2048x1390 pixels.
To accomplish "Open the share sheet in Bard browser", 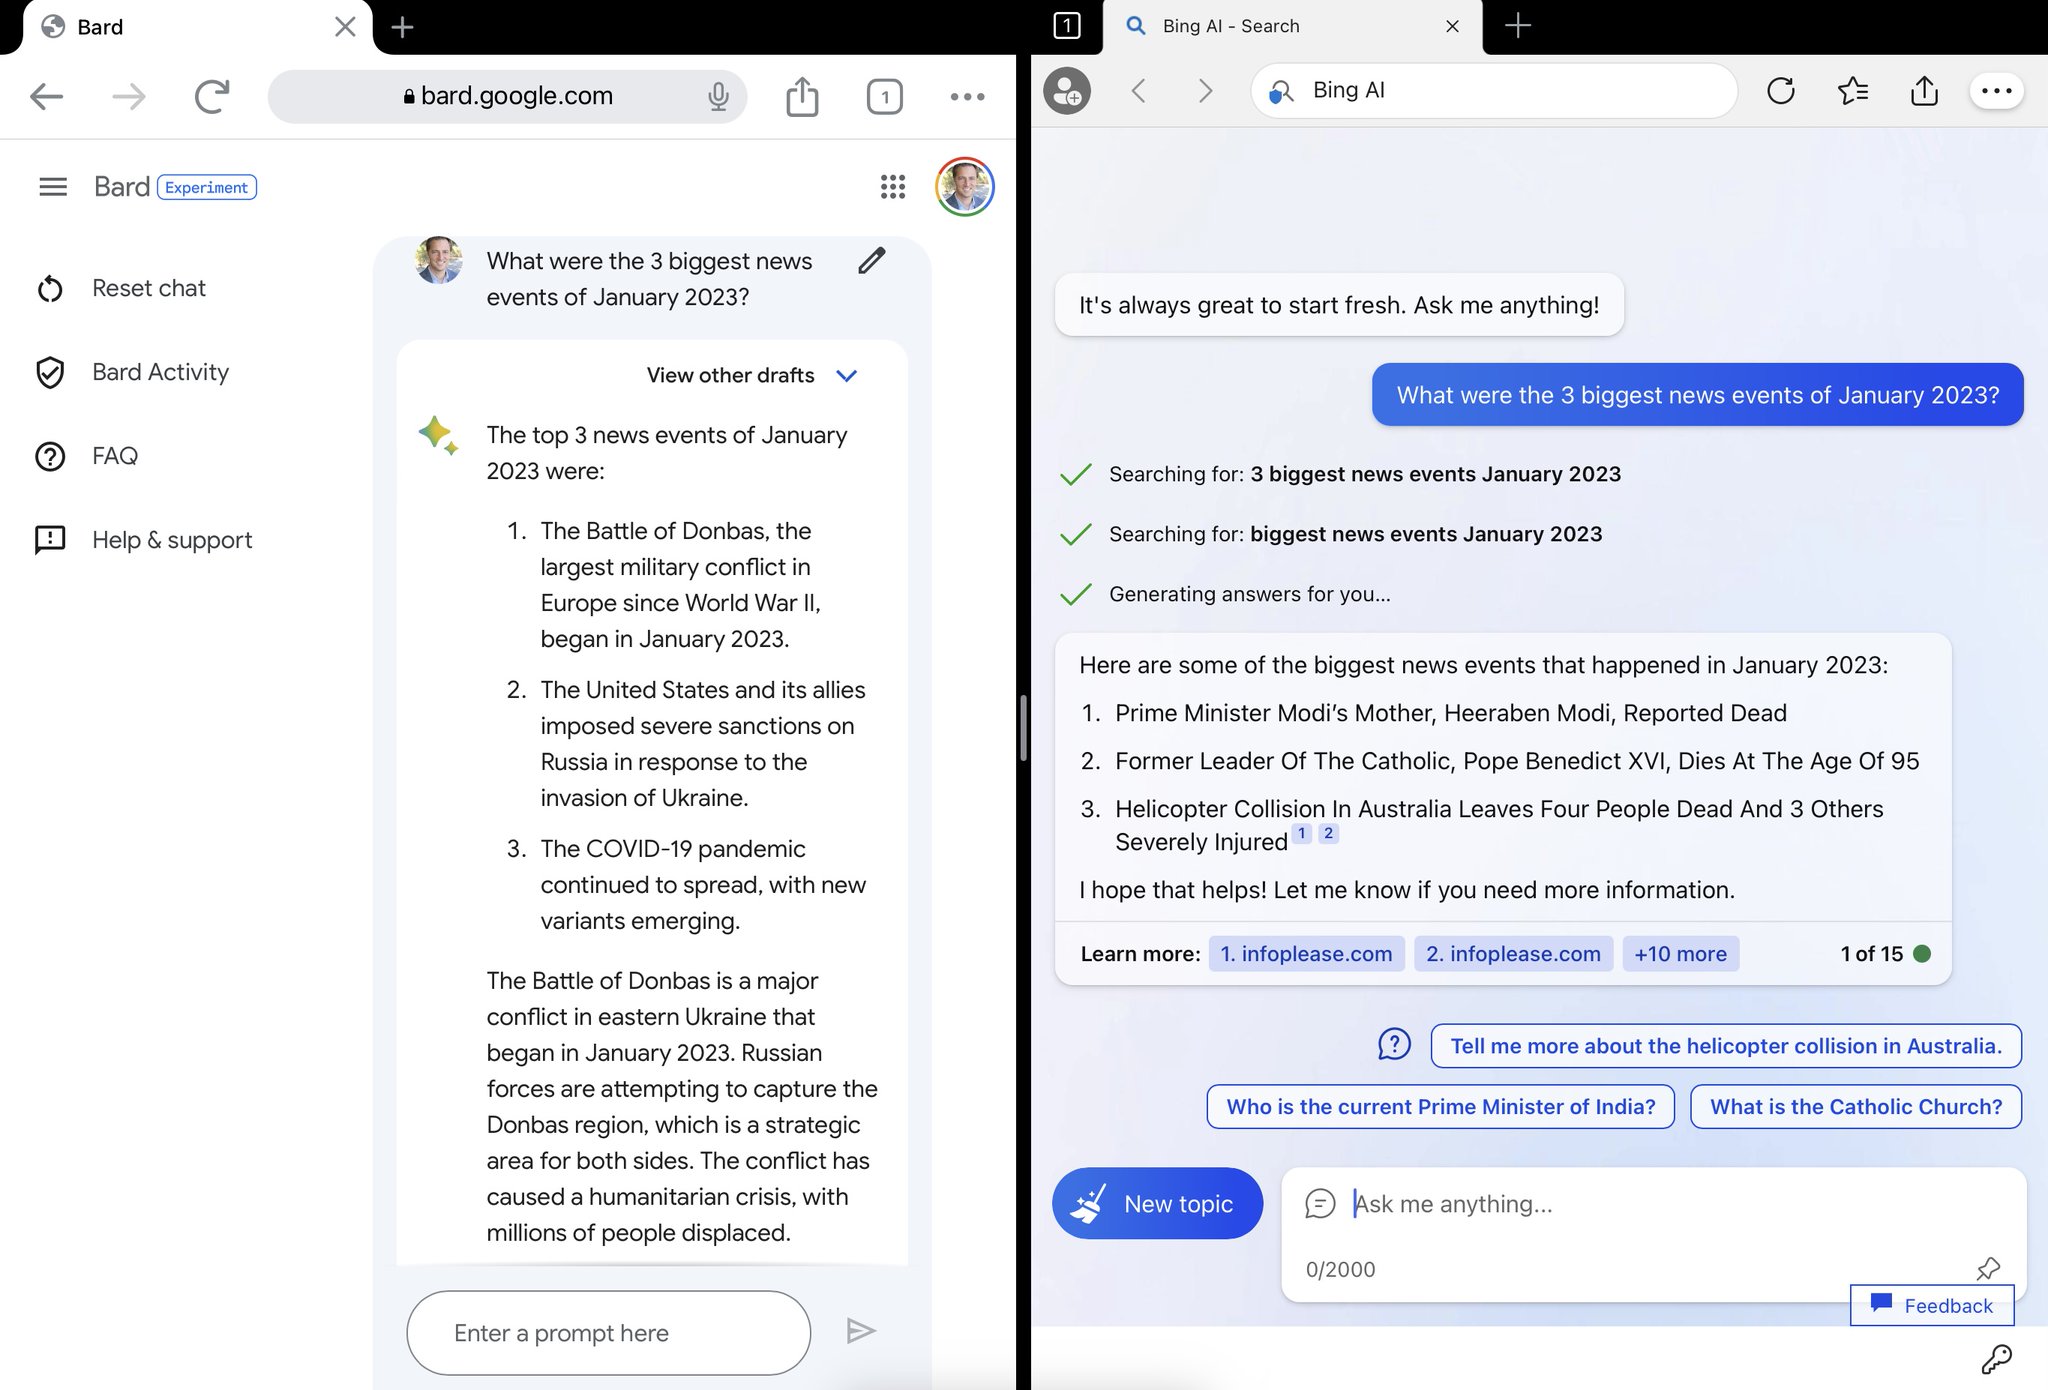I will 802,96.
